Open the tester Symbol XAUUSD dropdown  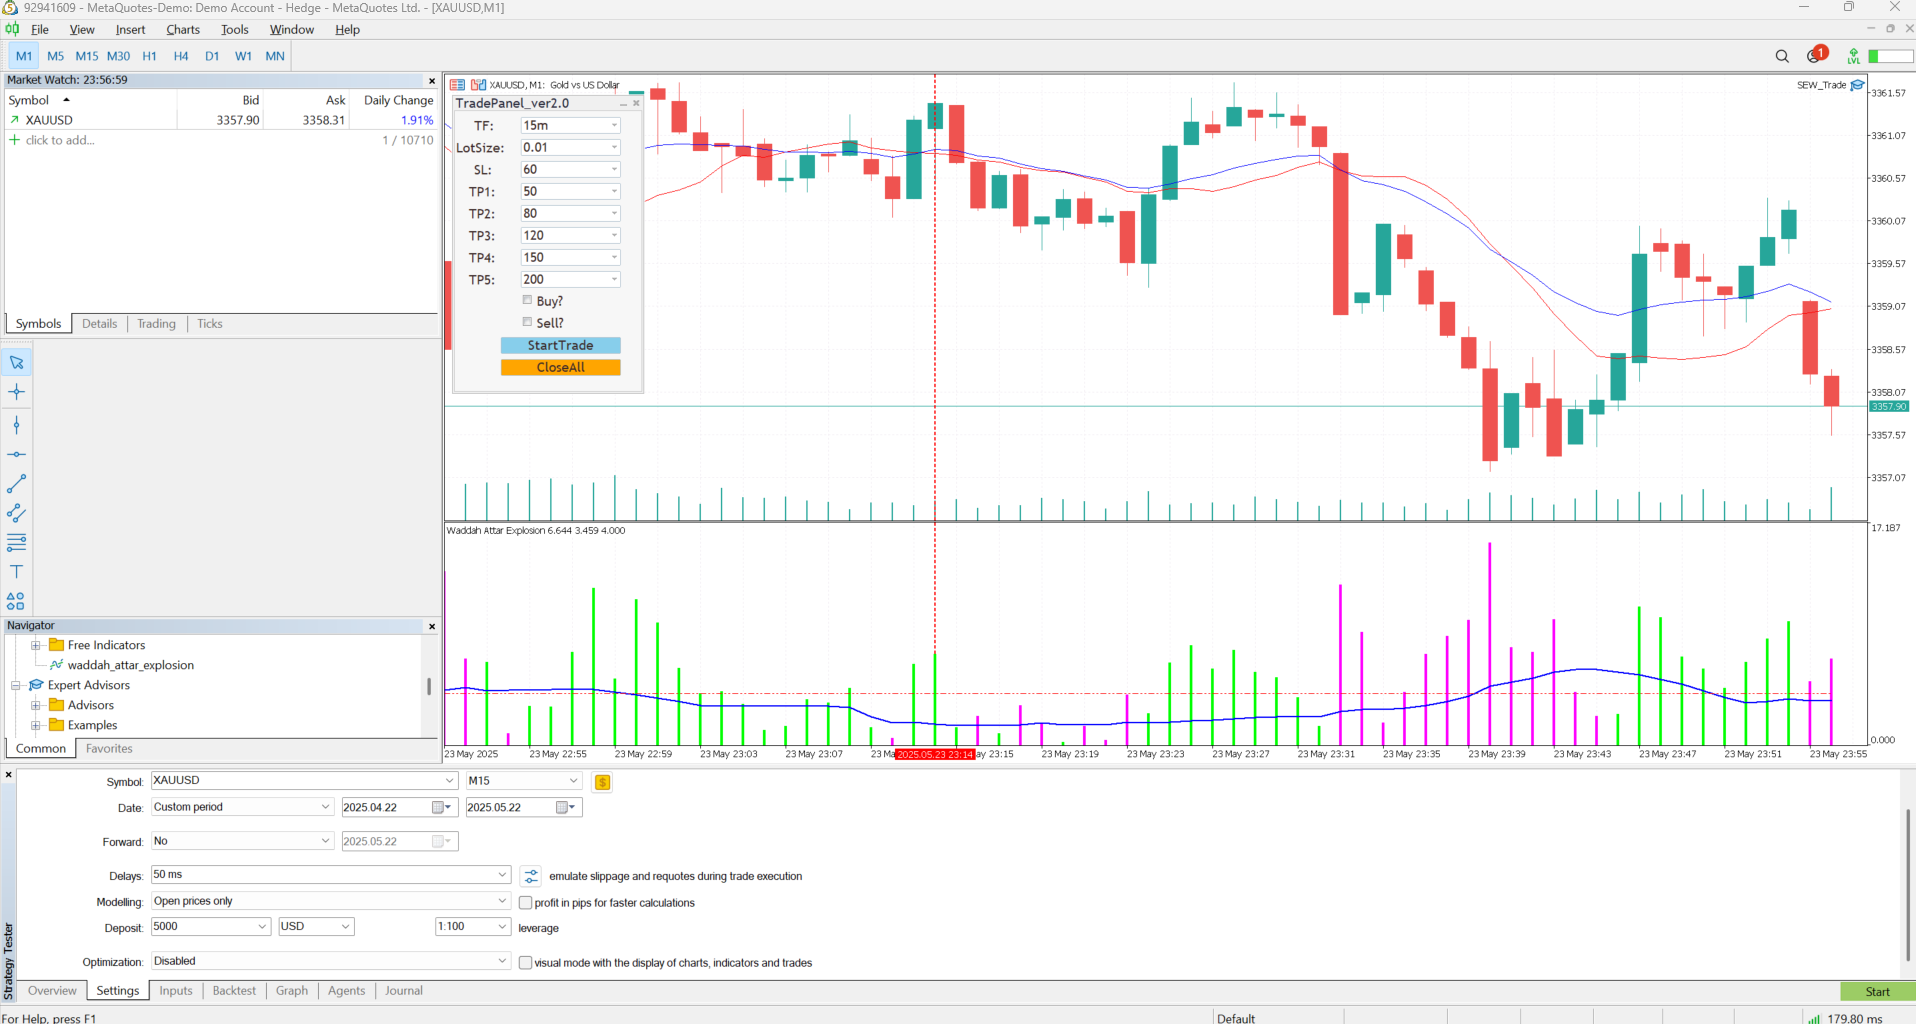(x=304, y=780)
